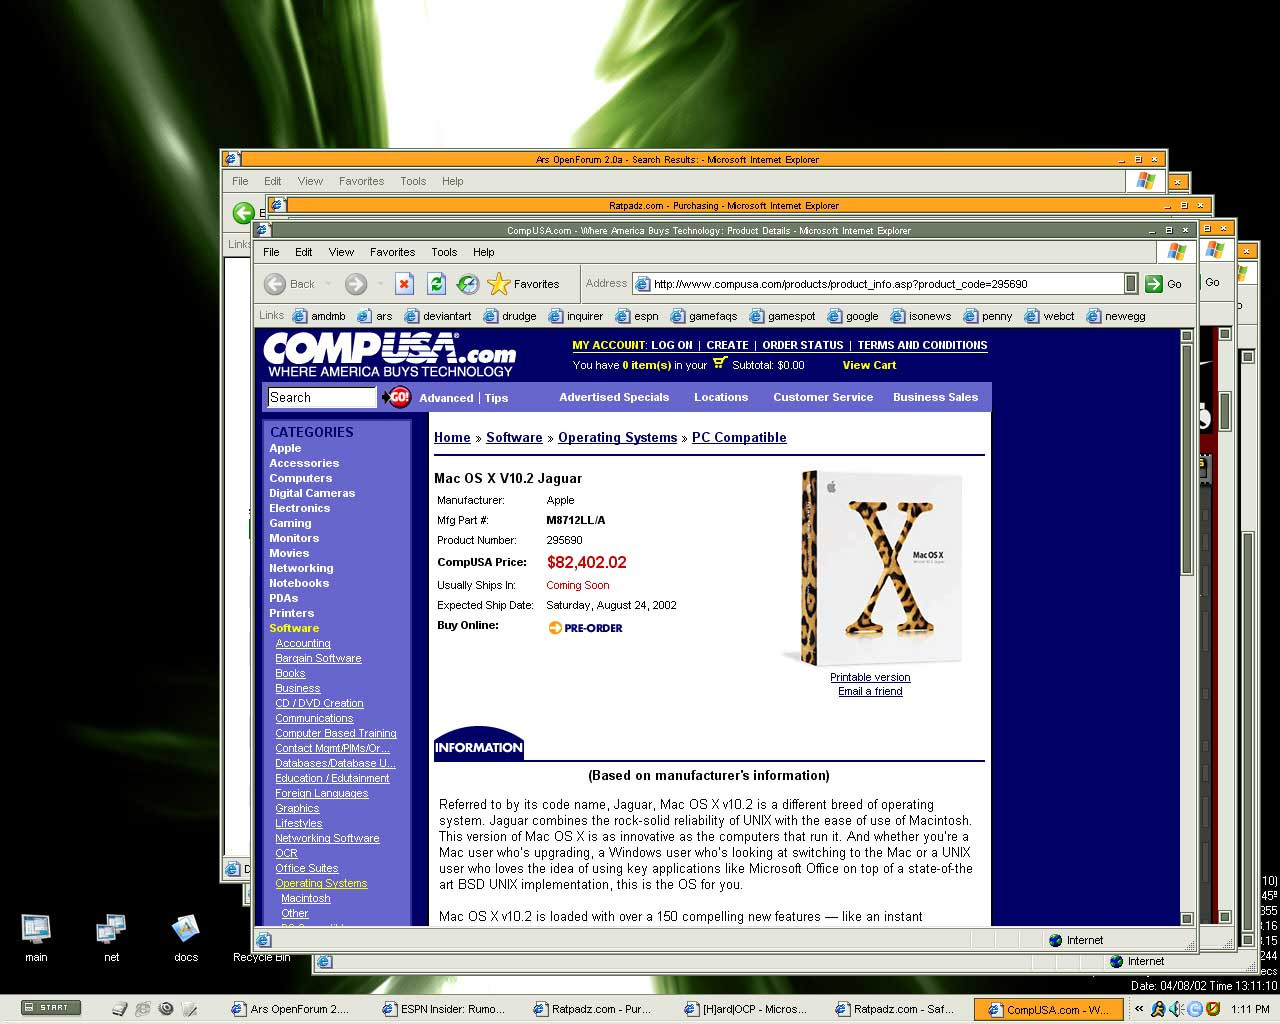Screen dimensions: 1280x1024
Task: Click the CompUSA.com logo
Action: click(390, 355)
